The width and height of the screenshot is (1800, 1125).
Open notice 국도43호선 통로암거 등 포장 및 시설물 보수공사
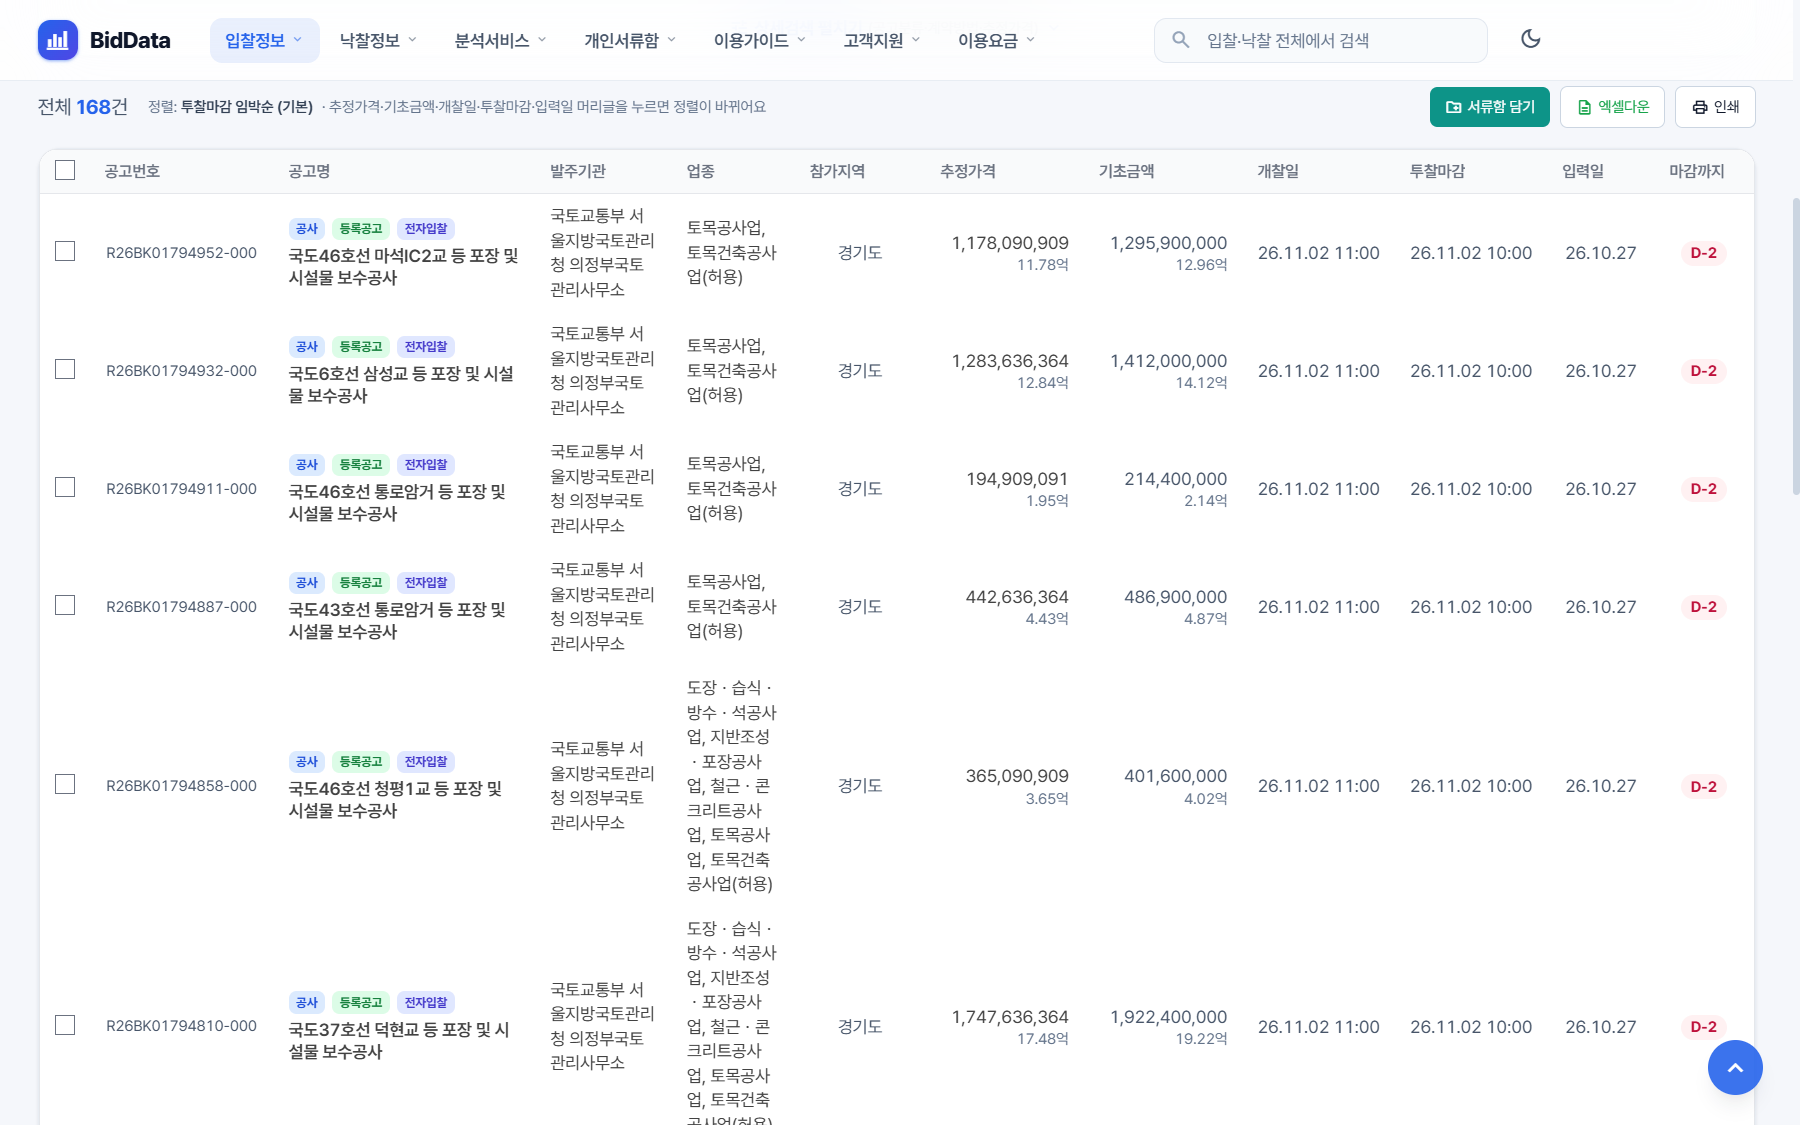point(397,620)
